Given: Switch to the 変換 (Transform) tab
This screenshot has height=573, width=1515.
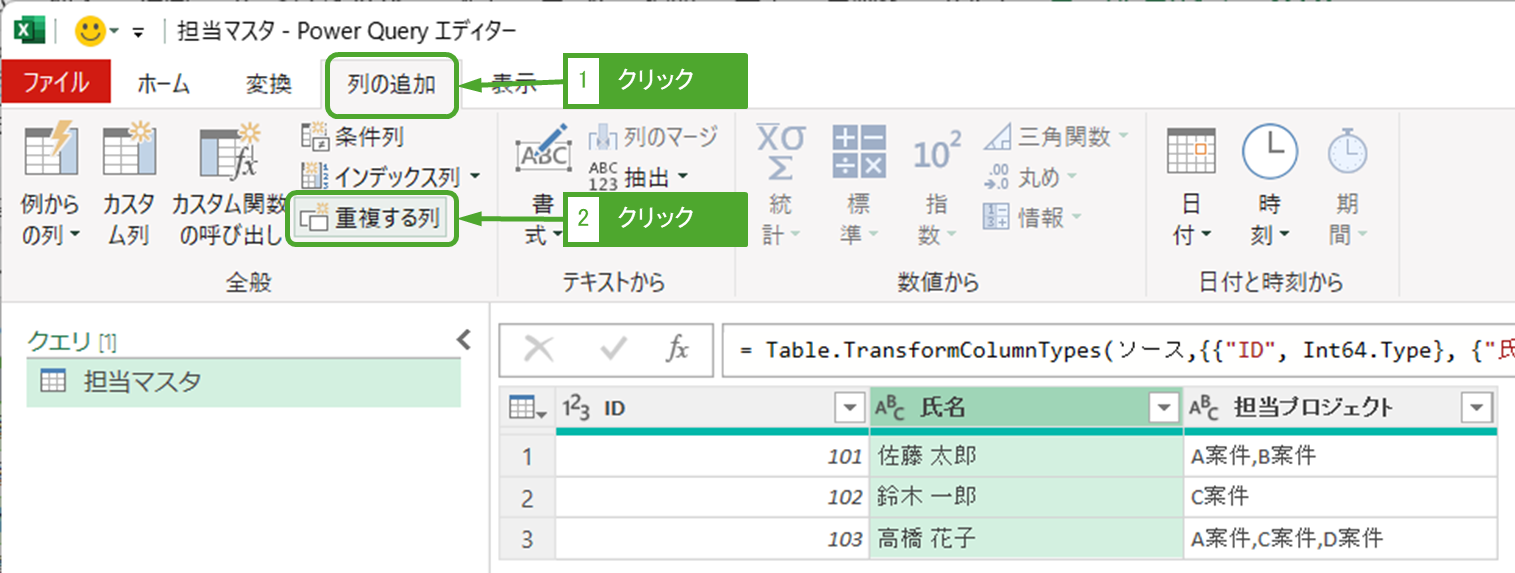Looking at the screenshot, I should [268, 84].
